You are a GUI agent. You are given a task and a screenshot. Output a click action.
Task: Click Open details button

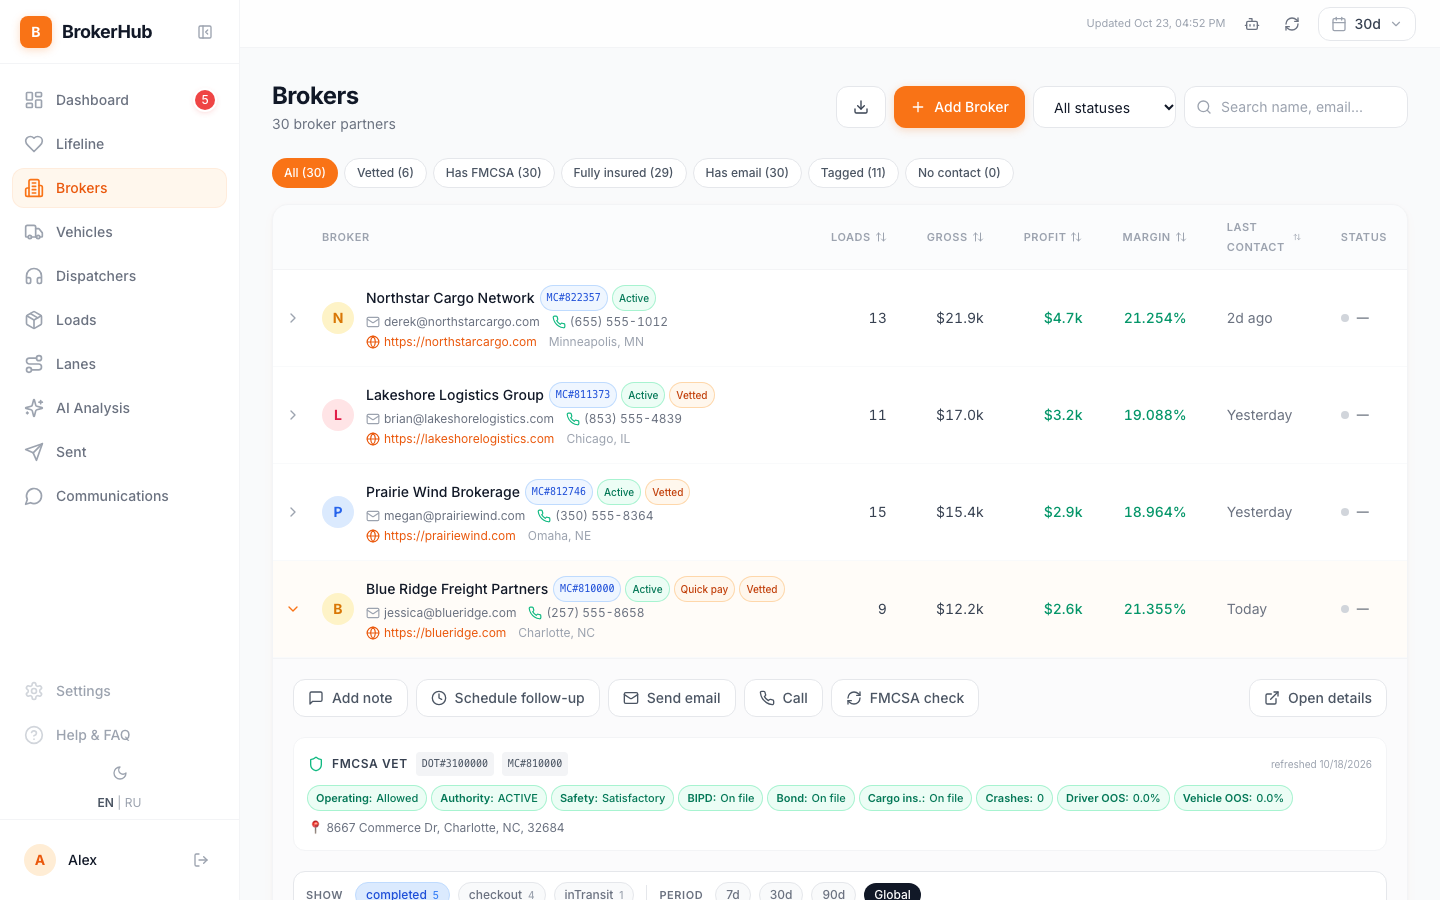point(1318,698)
